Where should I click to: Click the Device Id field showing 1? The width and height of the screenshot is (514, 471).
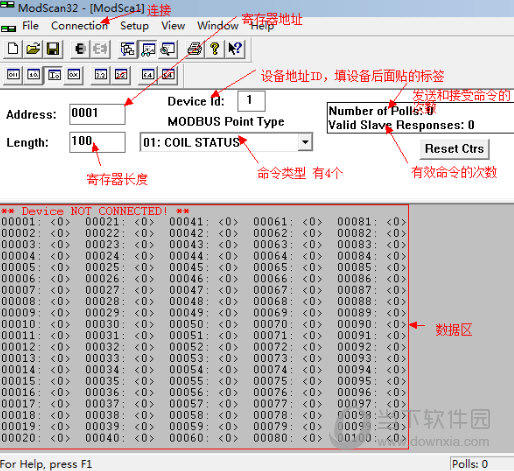pyautogui.click(x=251, y=101)
